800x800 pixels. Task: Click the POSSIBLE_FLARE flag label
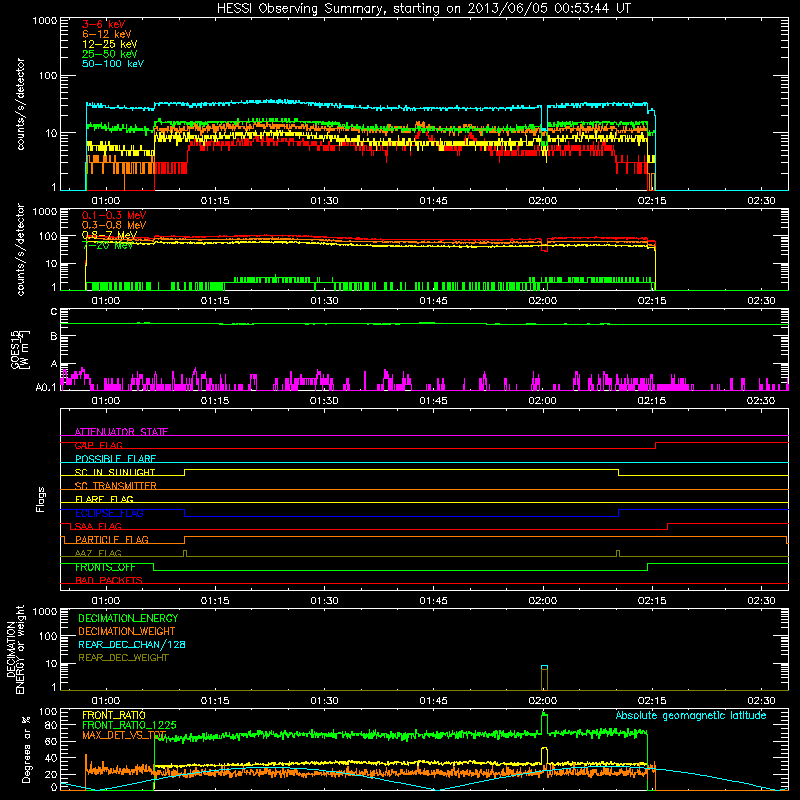115,459
